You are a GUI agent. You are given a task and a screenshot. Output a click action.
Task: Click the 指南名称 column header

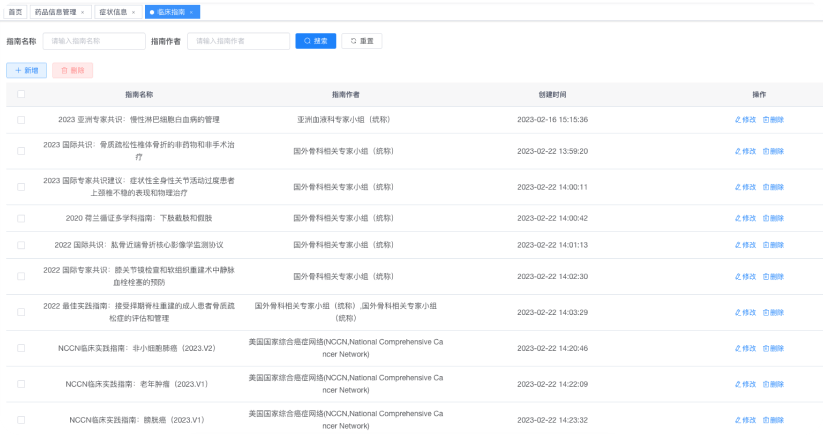(x=139, y=94)
